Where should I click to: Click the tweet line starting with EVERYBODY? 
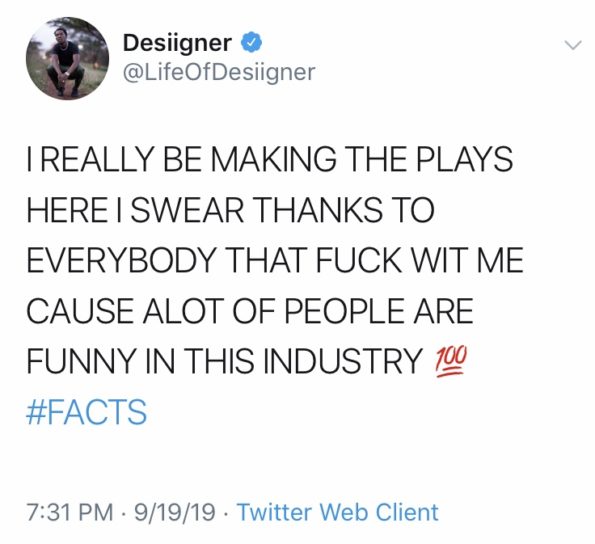(x=275, y=260)
